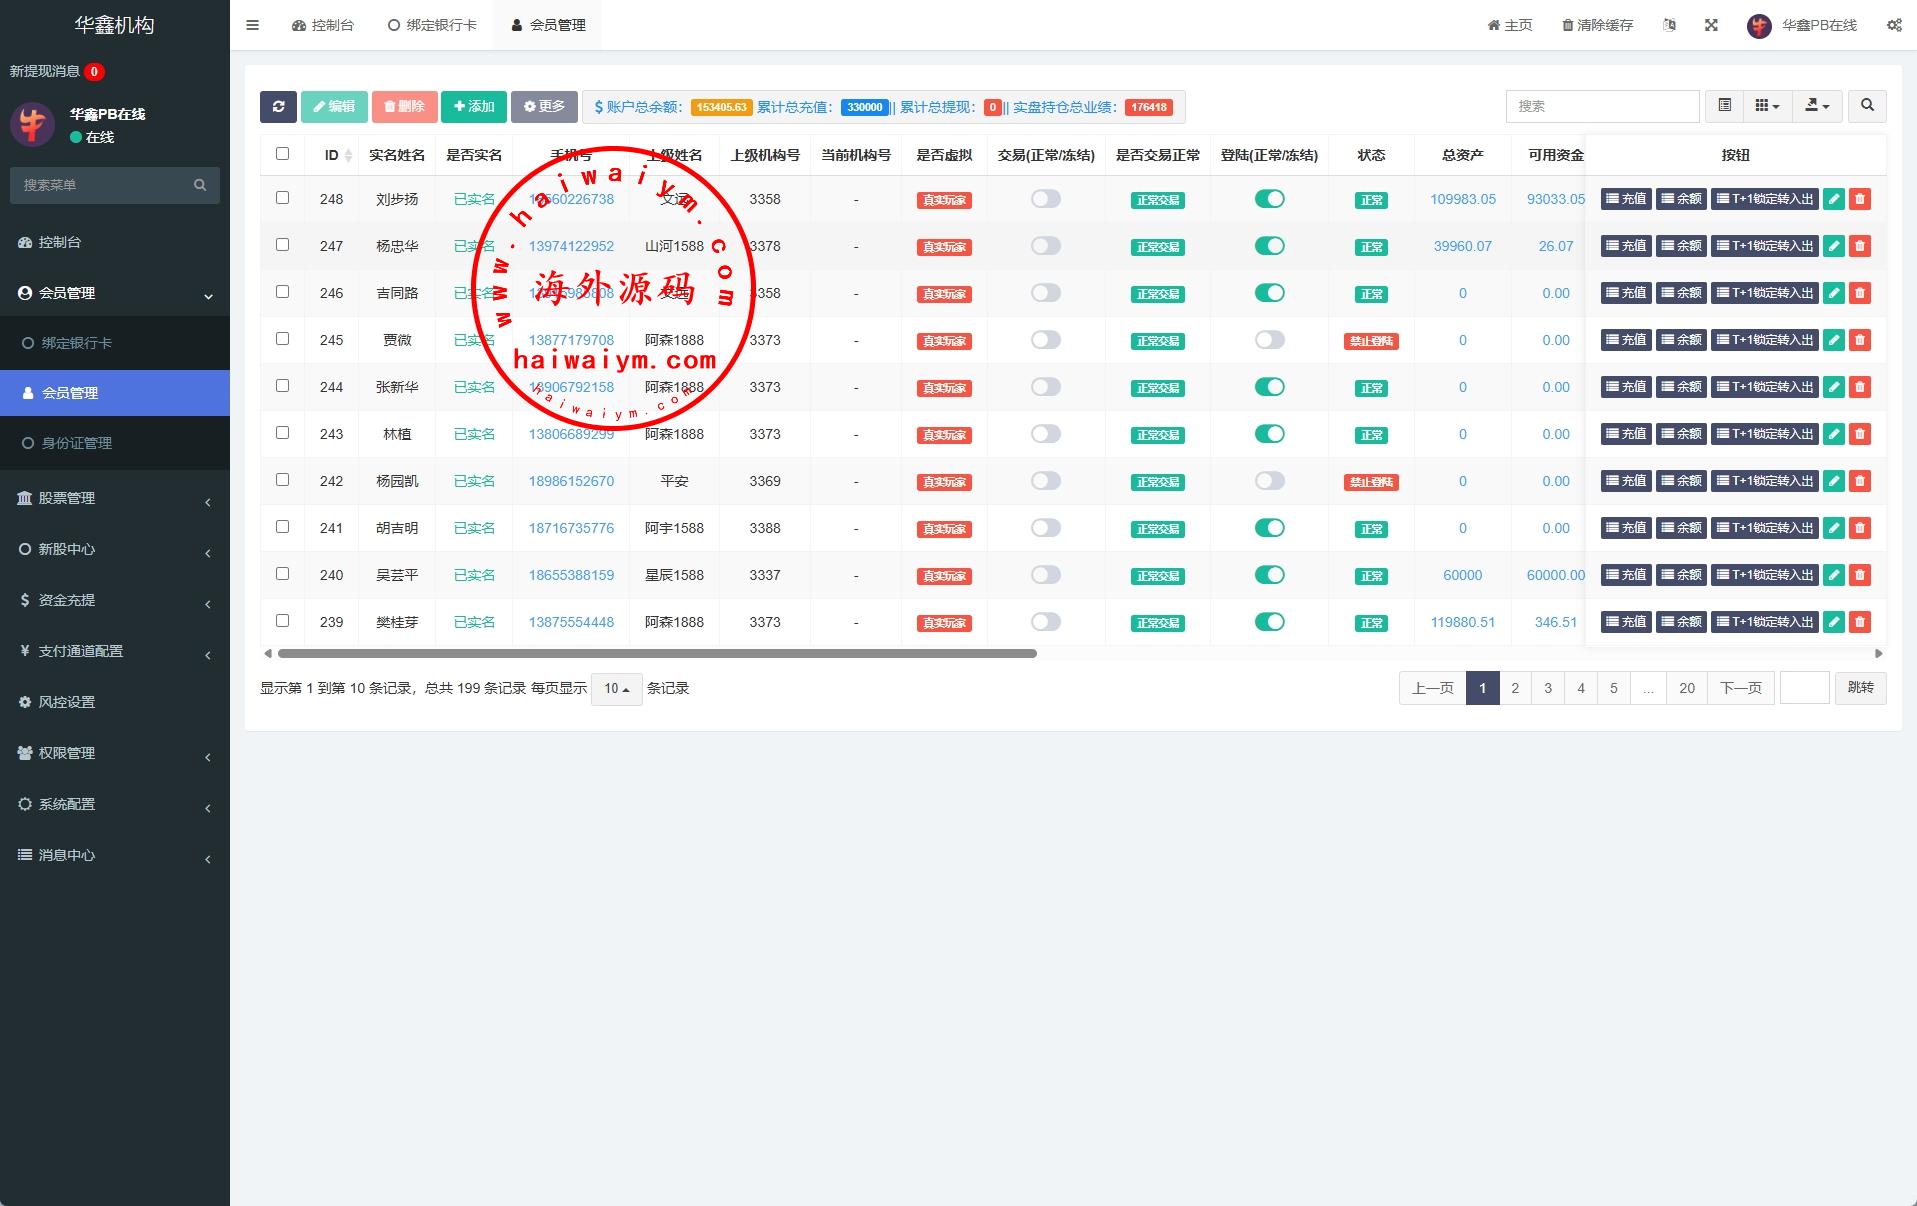This screenshot has height=1206, width=1917.
Task: Toggle the sidebar hamburger menu icon
Action: (253, 25)
